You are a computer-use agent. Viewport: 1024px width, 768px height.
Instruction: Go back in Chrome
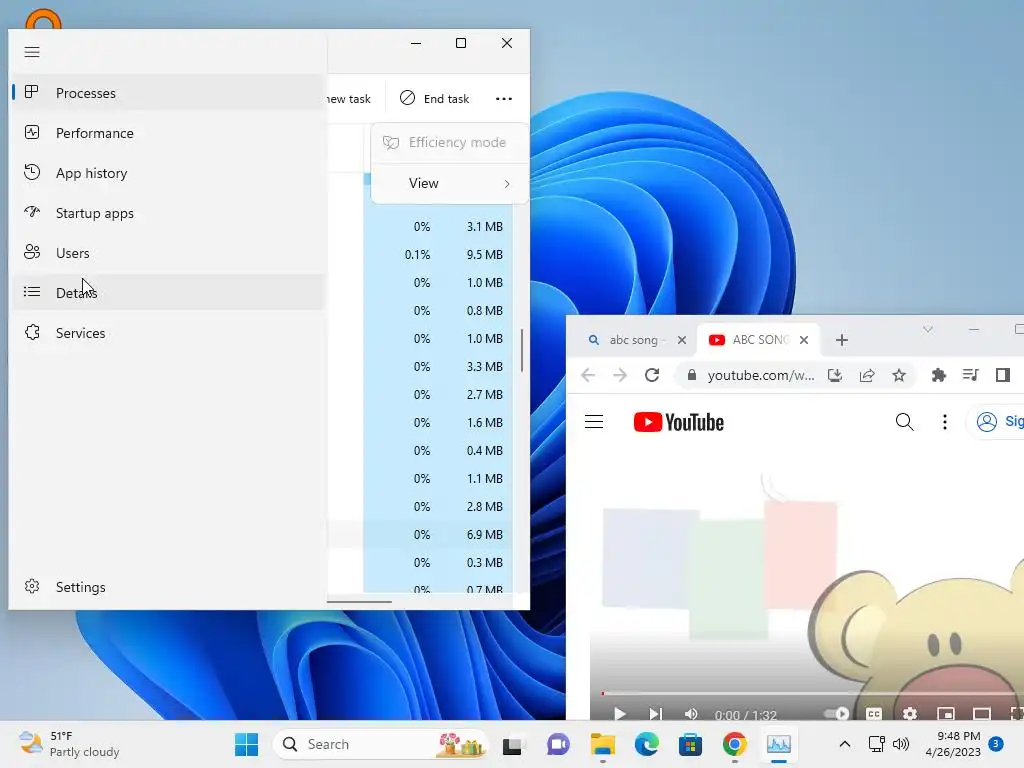[588, 376]
